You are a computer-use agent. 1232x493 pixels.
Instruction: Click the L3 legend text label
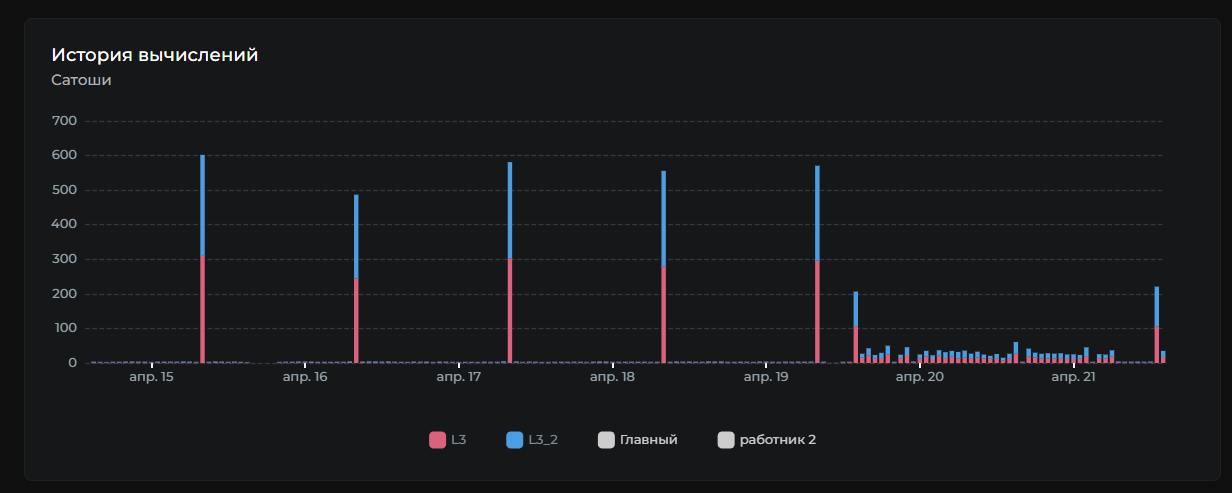coord(458,439)
